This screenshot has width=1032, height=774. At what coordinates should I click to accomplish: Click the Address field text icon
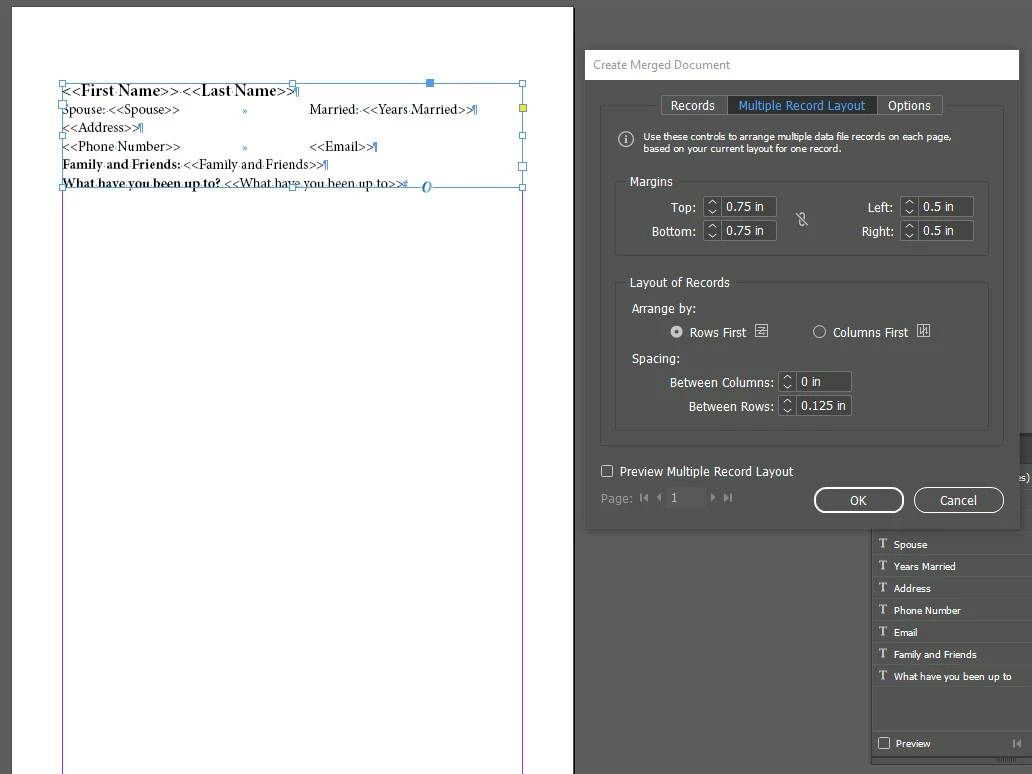(x=883, y=587)
